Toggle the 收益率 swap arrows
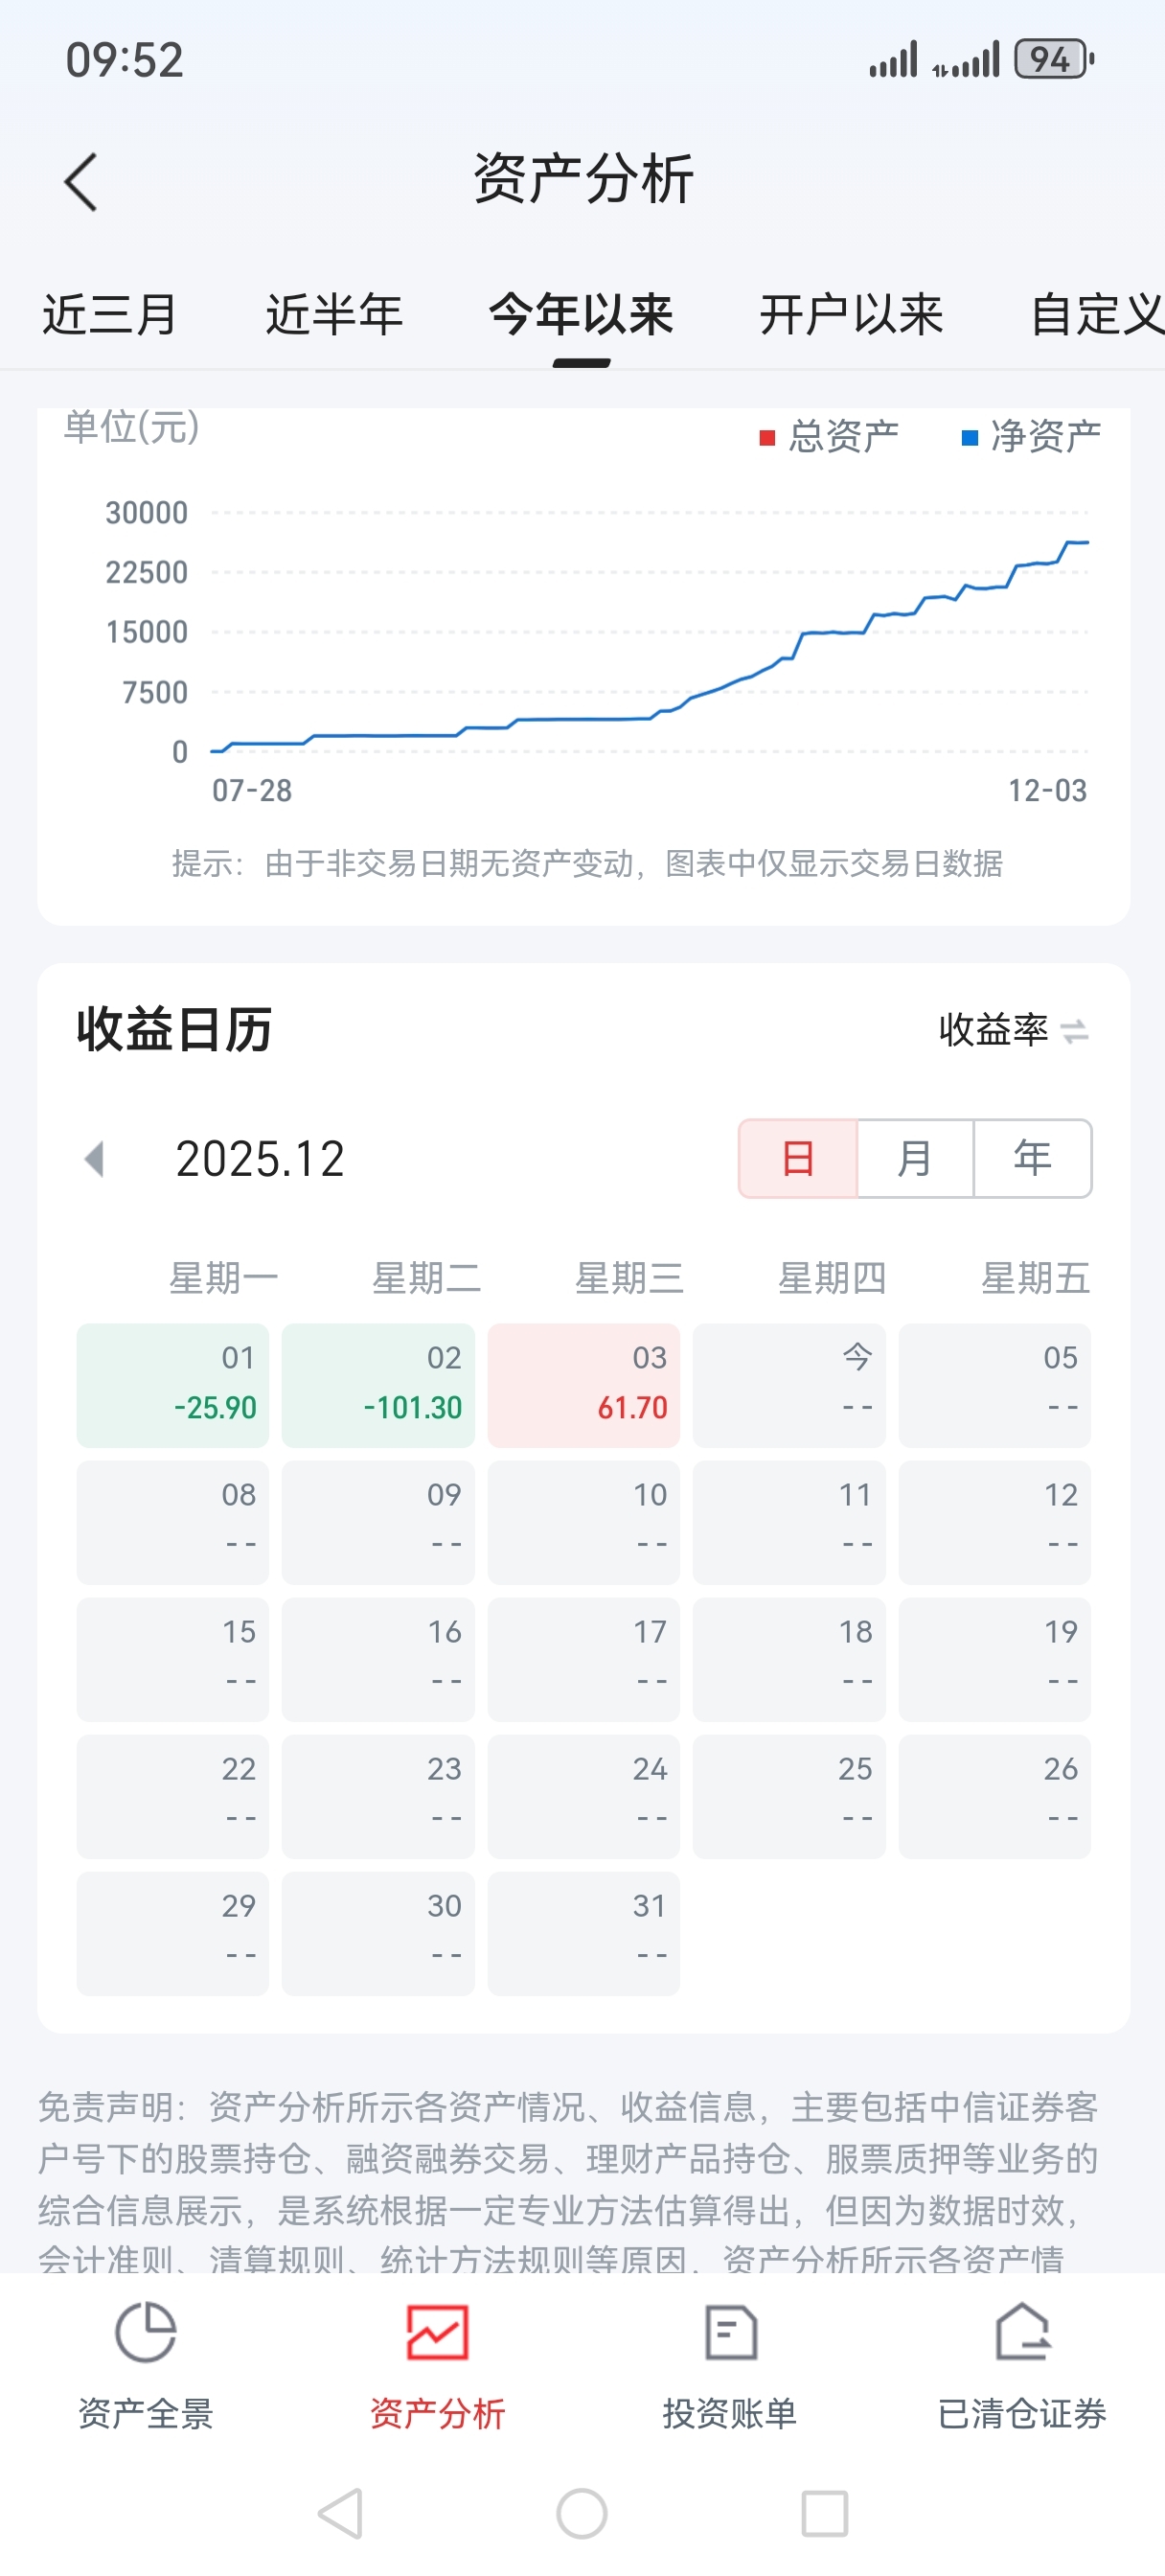The width and height of the screenshot is (1165, 2576). tap(1074, 1030)
